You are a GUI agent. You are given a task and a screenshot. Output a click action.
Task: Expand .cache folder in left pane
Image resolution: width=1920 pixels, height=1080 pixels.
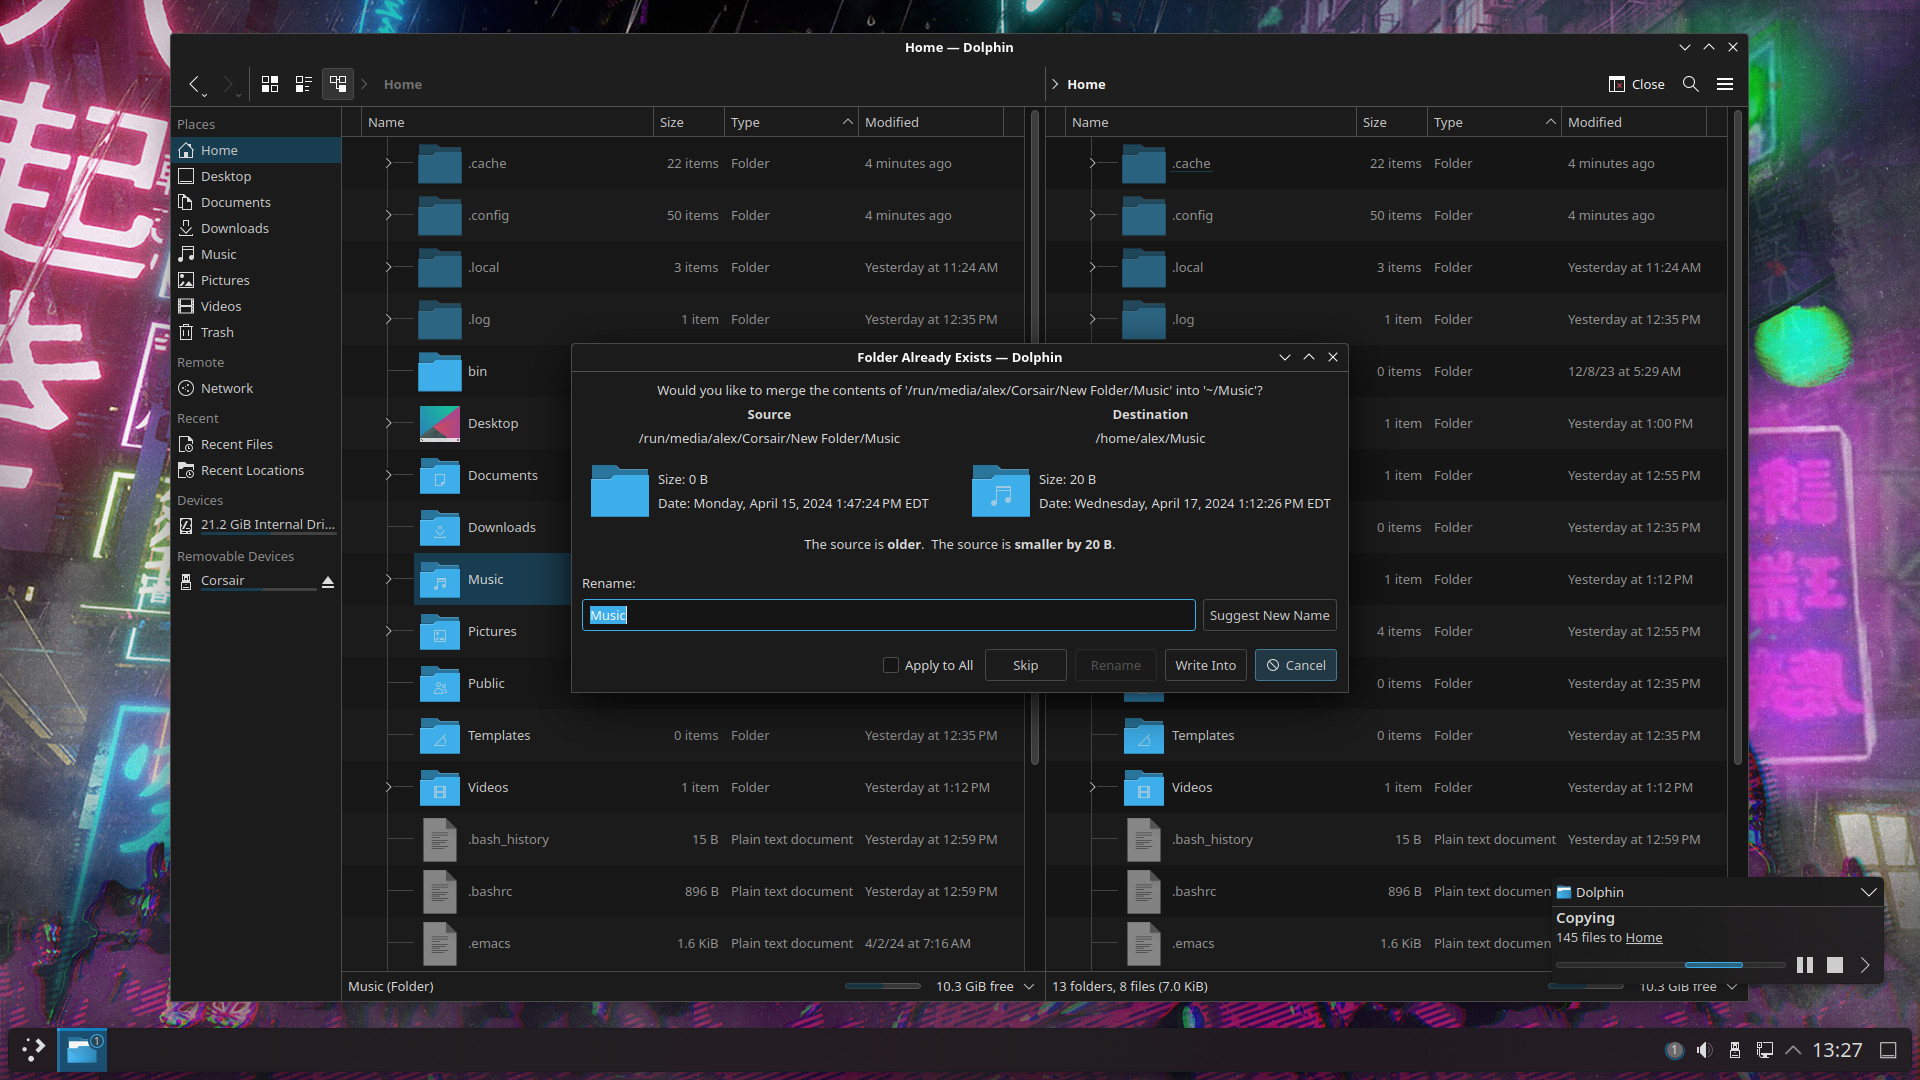coord(388,163)
